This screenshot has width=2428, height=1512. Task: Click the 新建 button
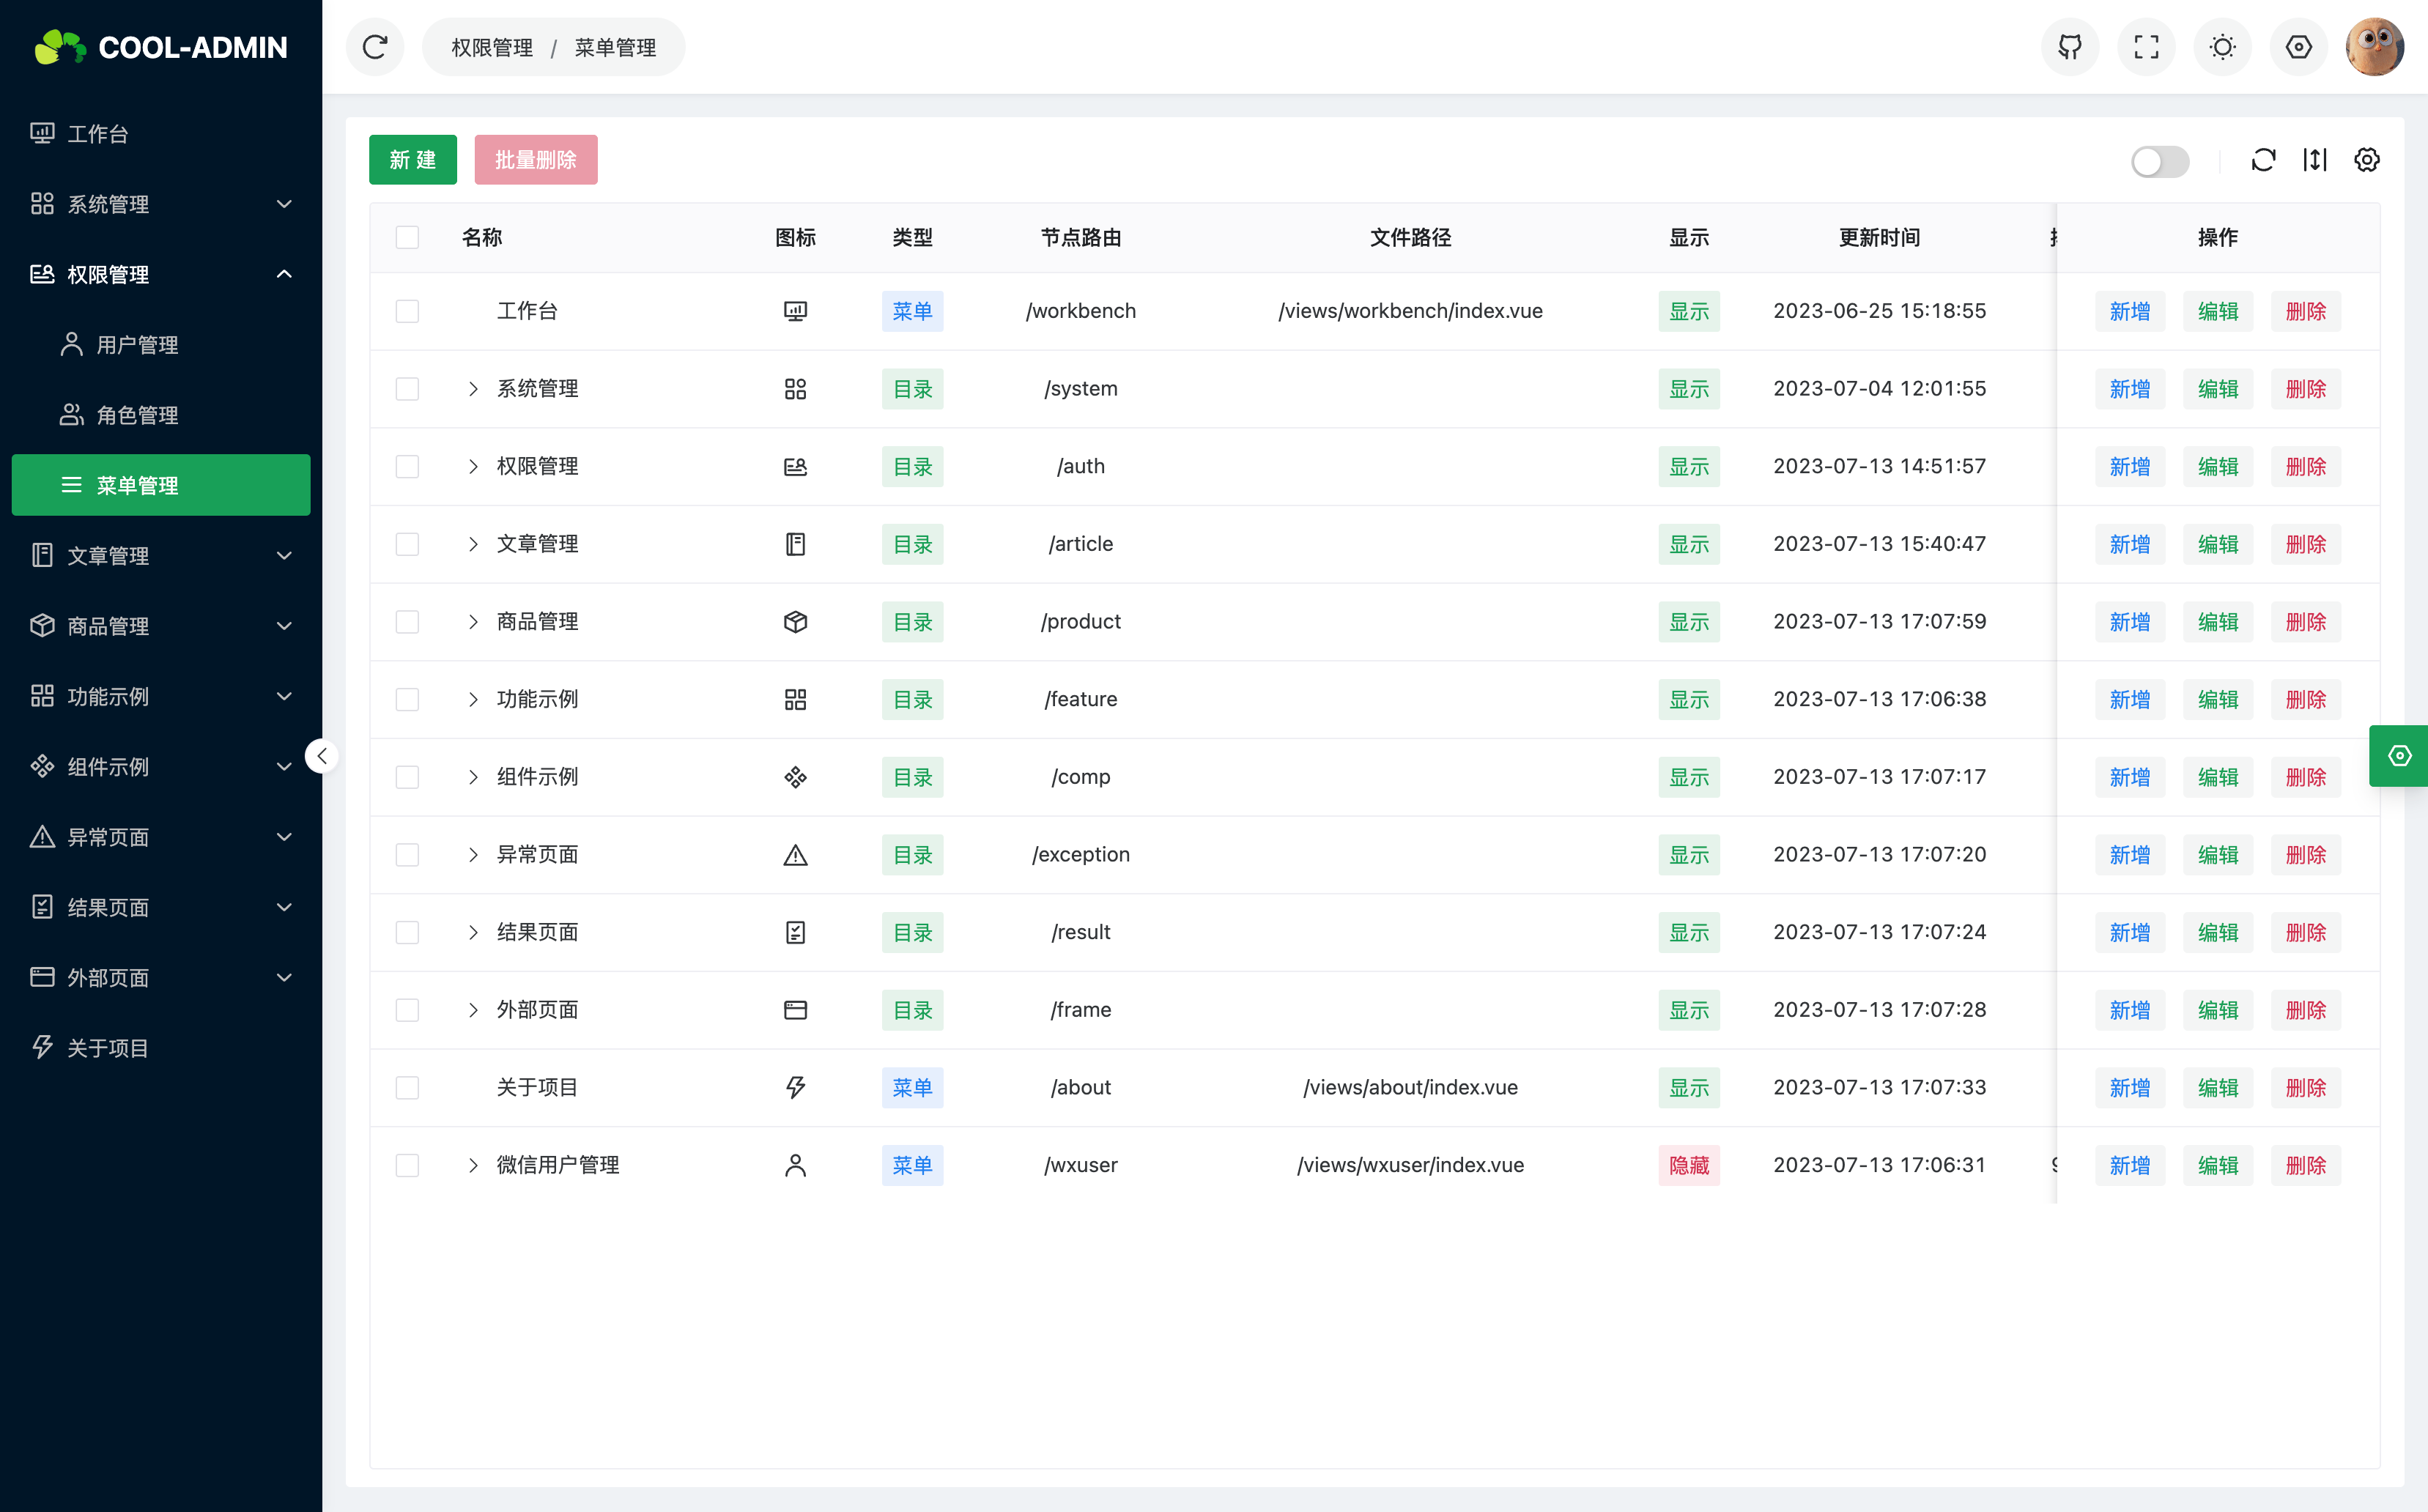click(412, 159)
